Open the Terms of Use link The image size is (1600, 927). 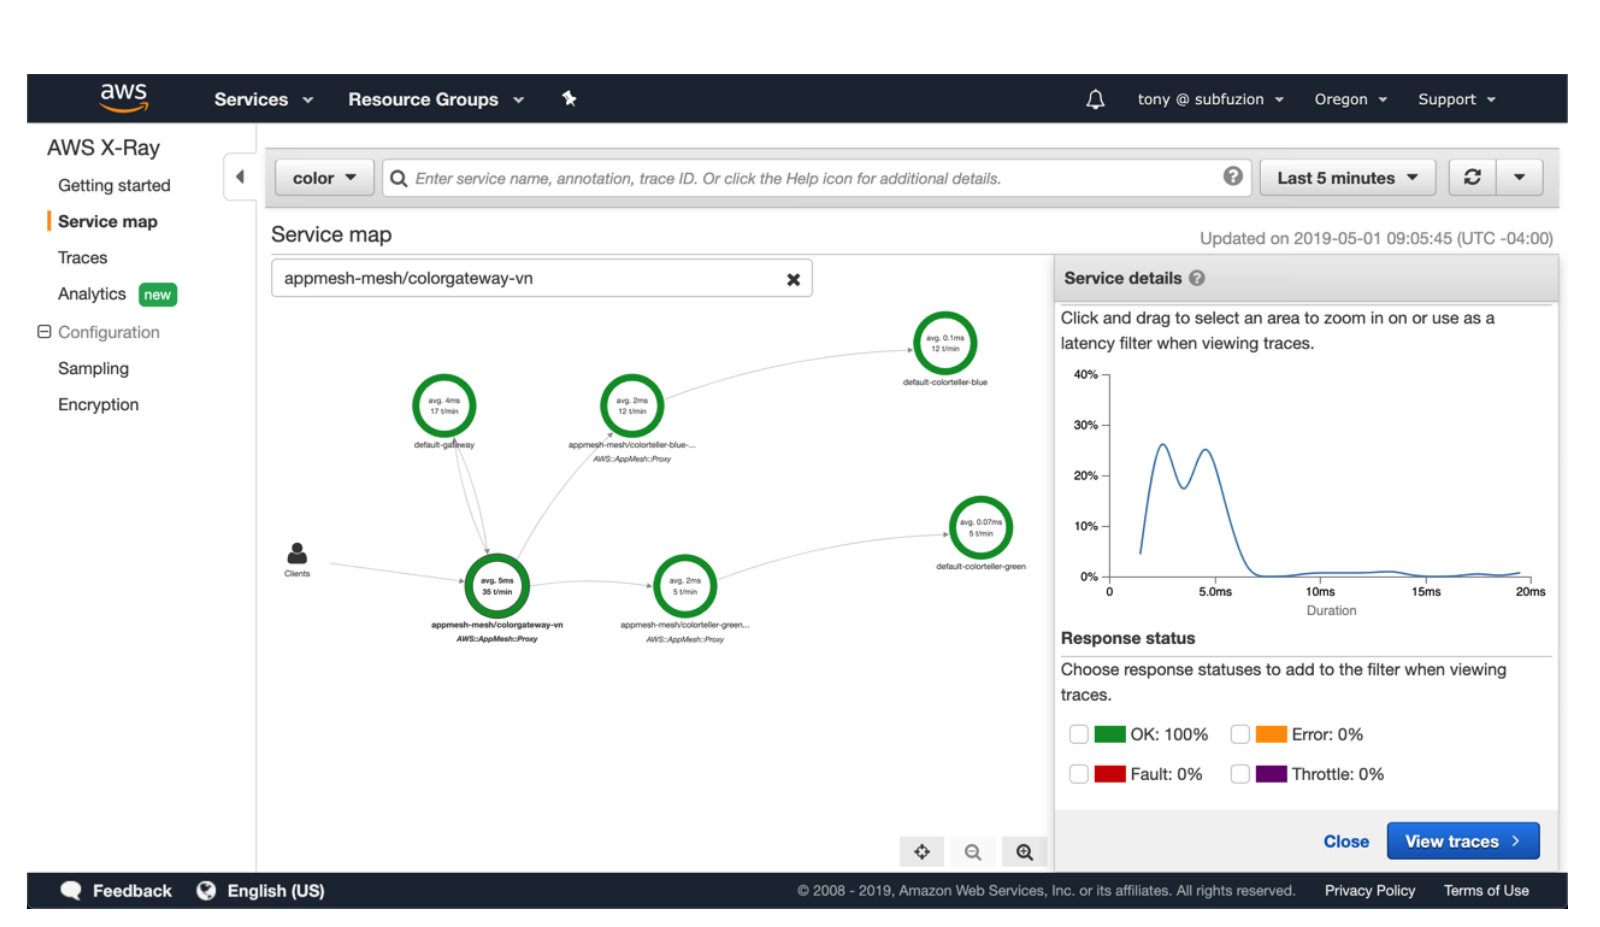tap(1486, 890)
